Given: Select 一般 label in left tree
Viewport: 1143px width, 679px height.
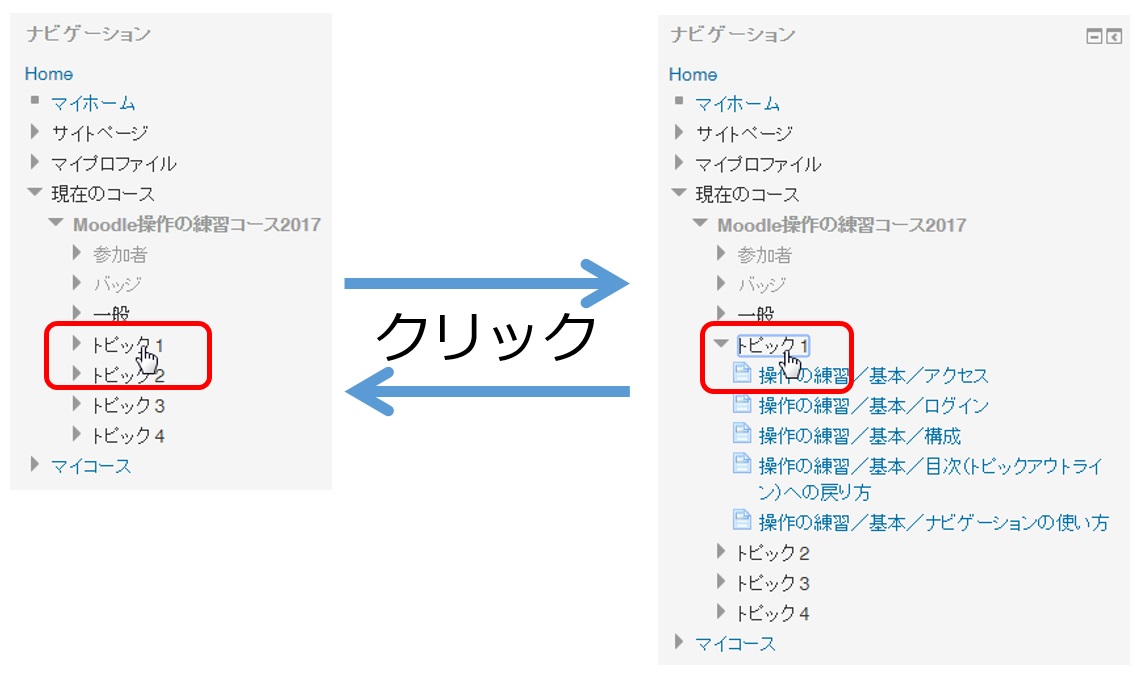Looking at the screenshot, I should [111, 314].
